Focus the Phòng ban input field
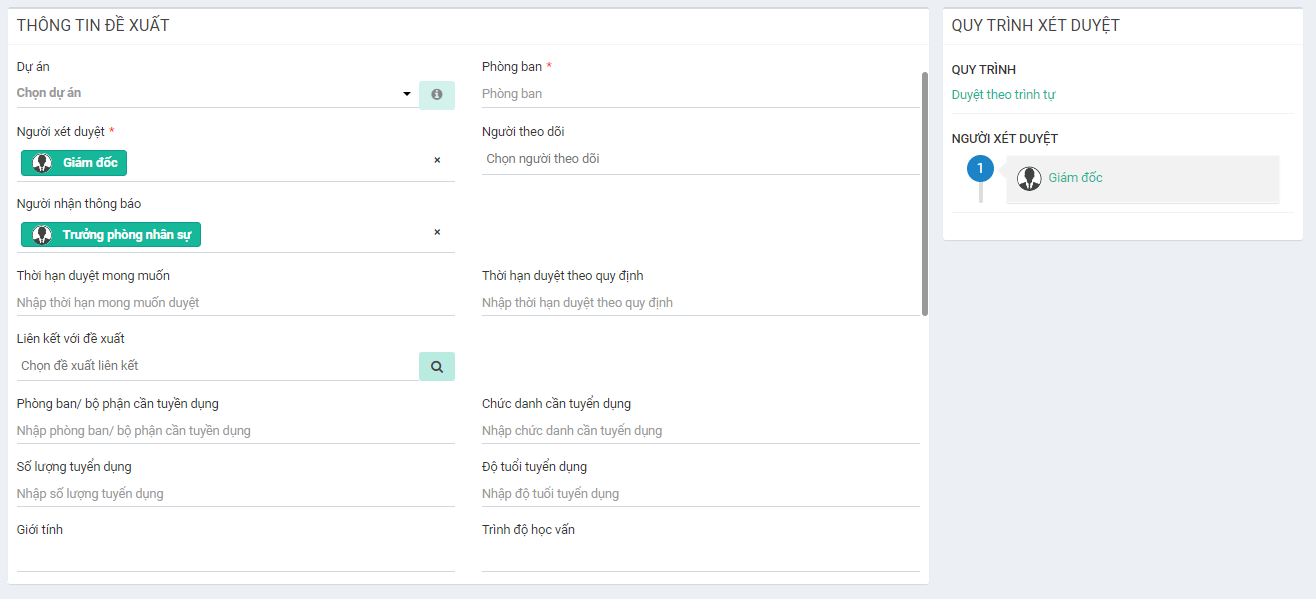The width and height of the screenshot is (1316, 599). pos(700,94)
